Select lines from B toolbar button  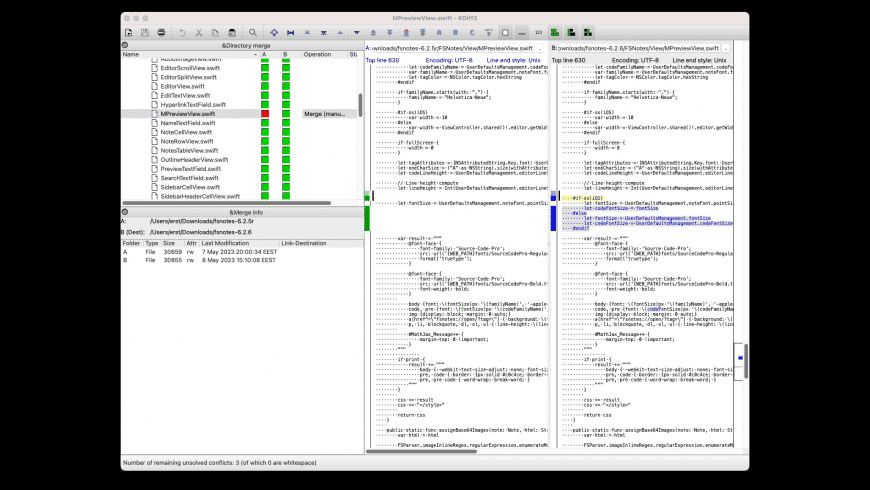coord(456,33)
